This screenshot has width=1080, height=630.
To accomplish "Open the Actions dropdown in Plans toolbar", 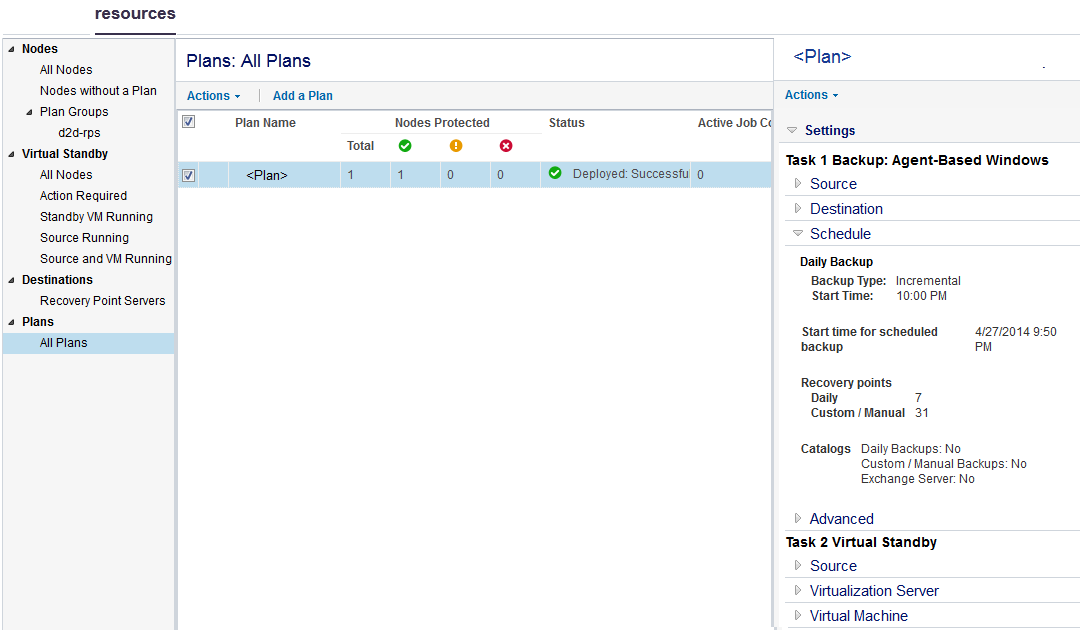I will (x=213, y=96).
